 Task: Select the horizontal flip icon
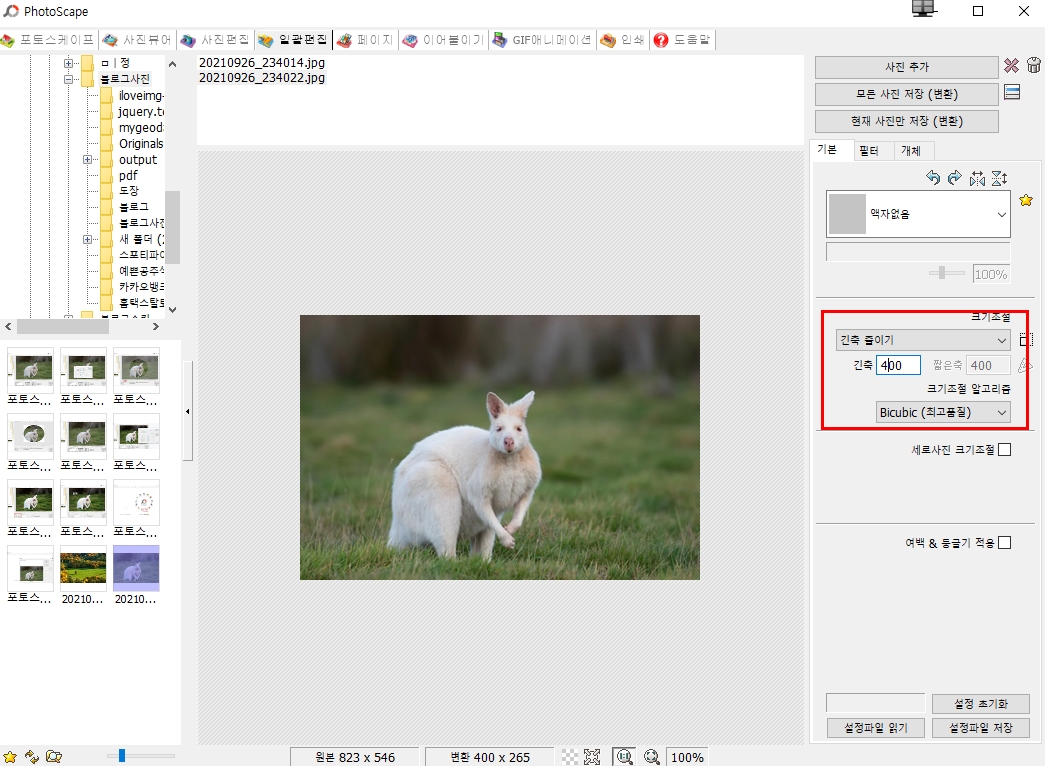(x=977, y=178)
